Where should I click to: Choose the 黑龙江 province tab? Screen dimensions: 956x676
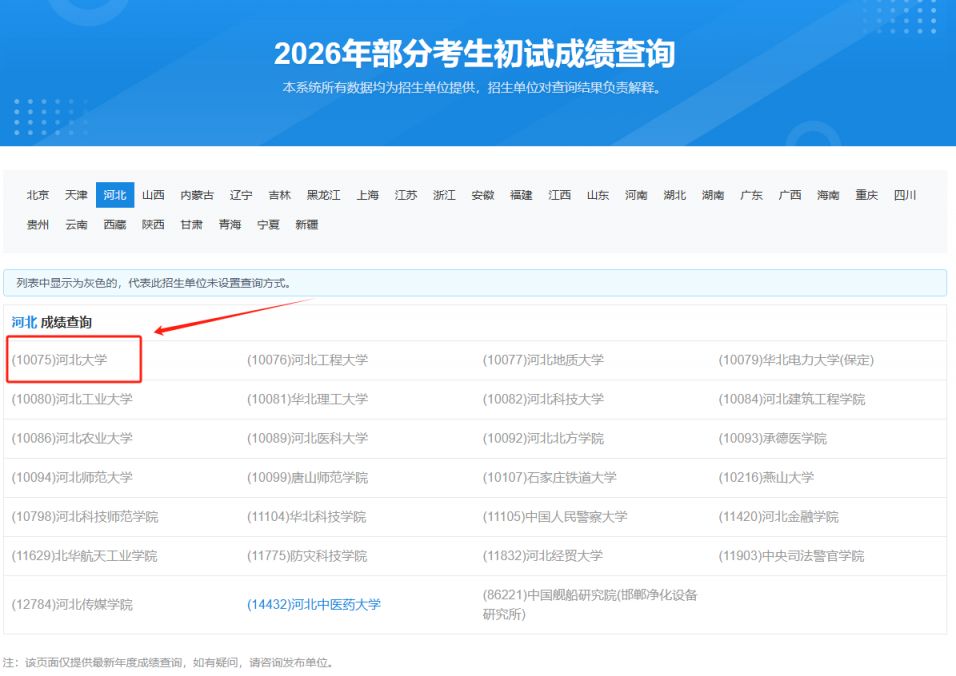coord(323,195)
